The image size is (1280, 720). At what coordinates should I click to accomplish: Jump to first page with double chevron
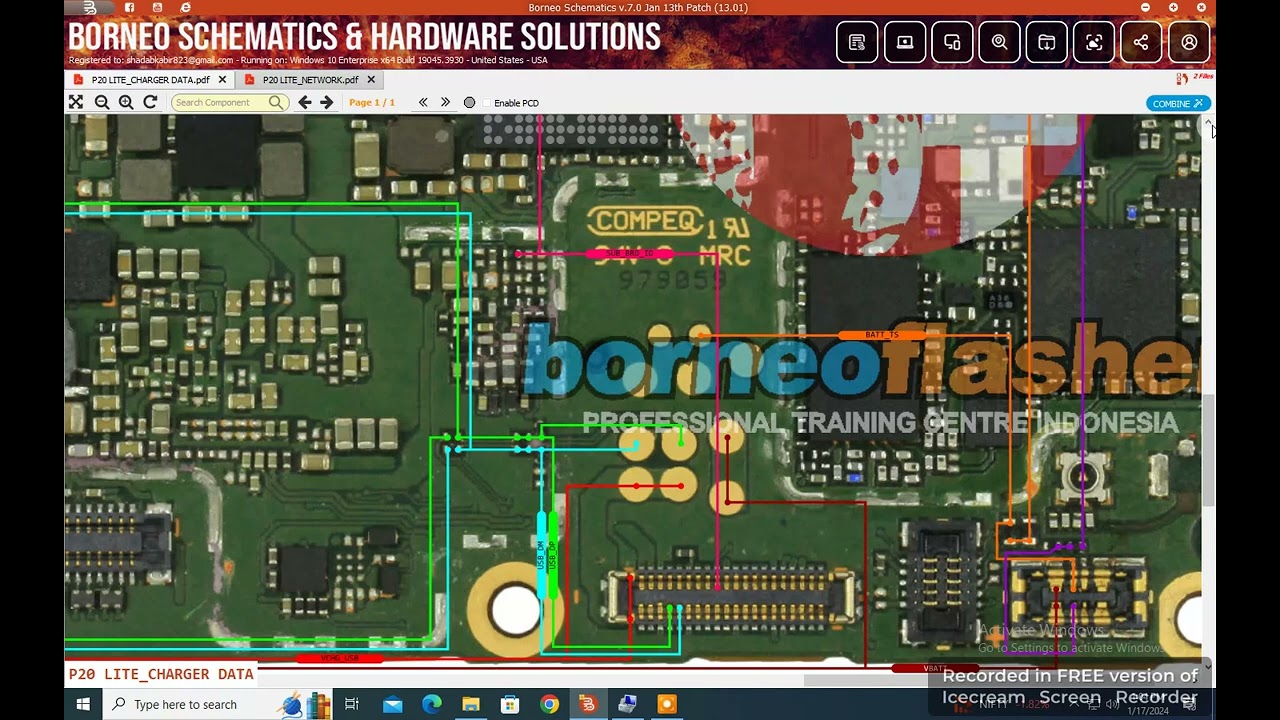click(423, 102)
